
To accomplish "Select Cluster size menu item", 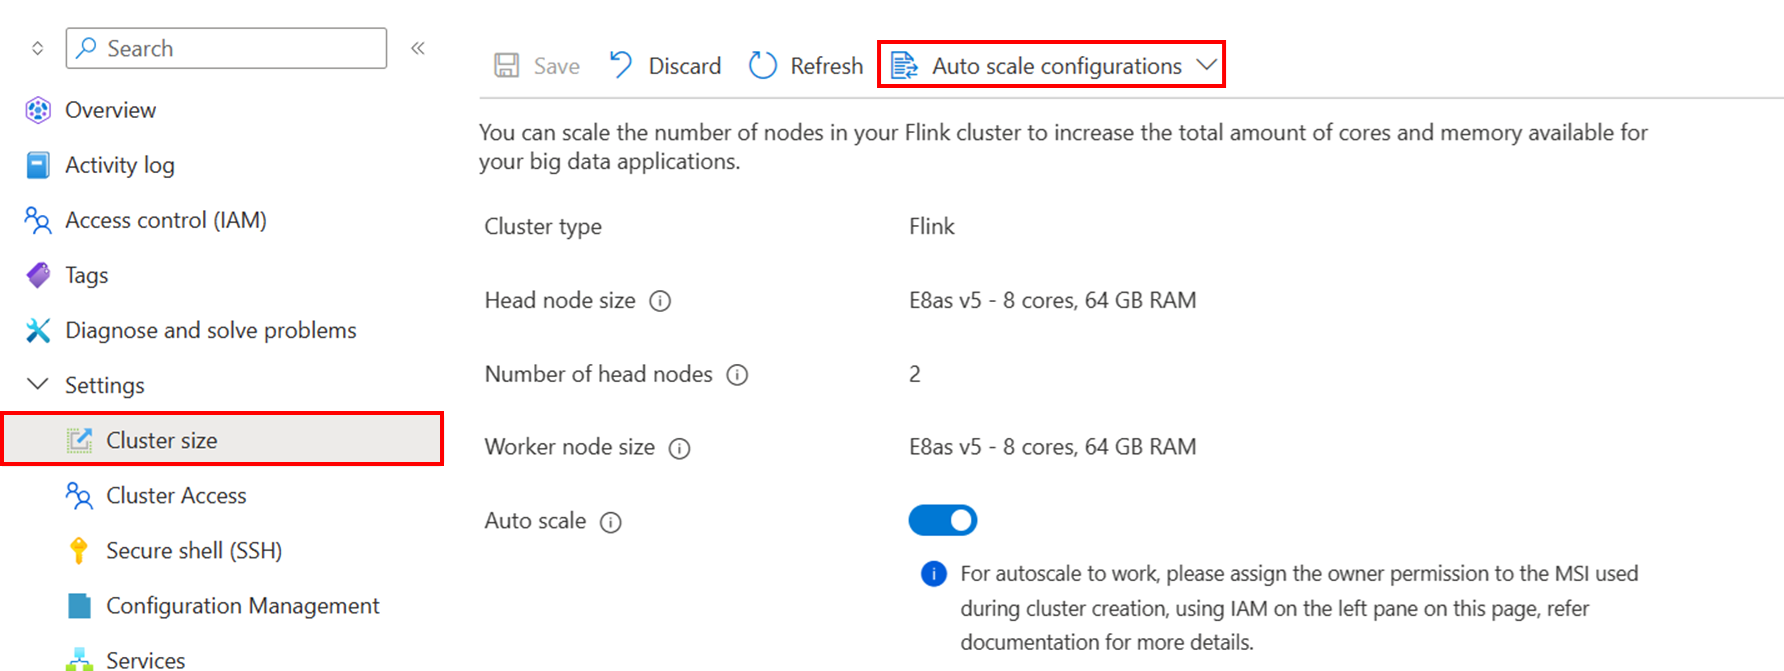I will tap(222, 439).
